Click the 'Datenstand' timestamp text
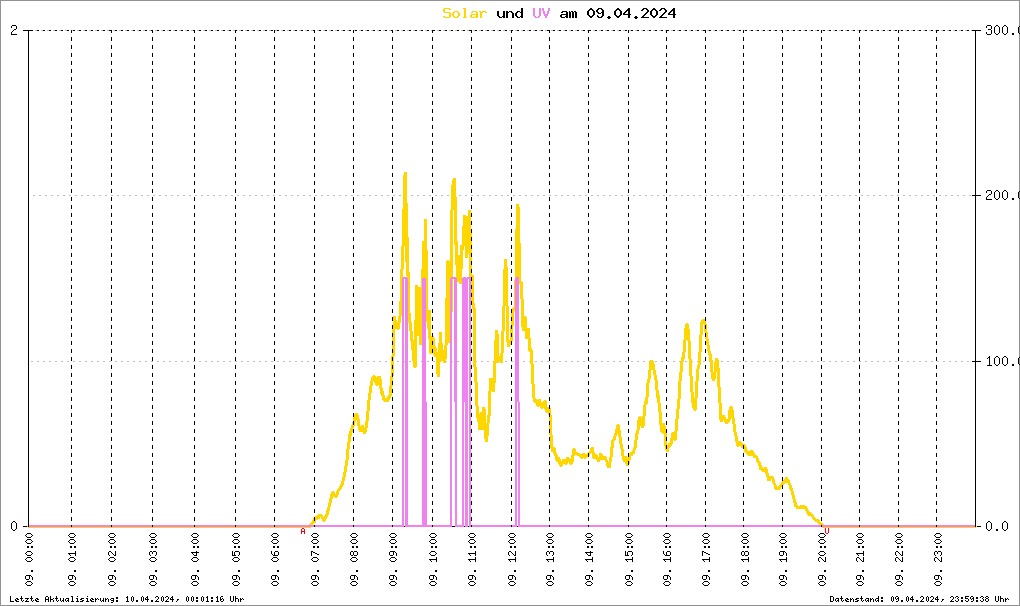Image resolution: width=1020 pixels, height=606 pixels. click(919, 599)
